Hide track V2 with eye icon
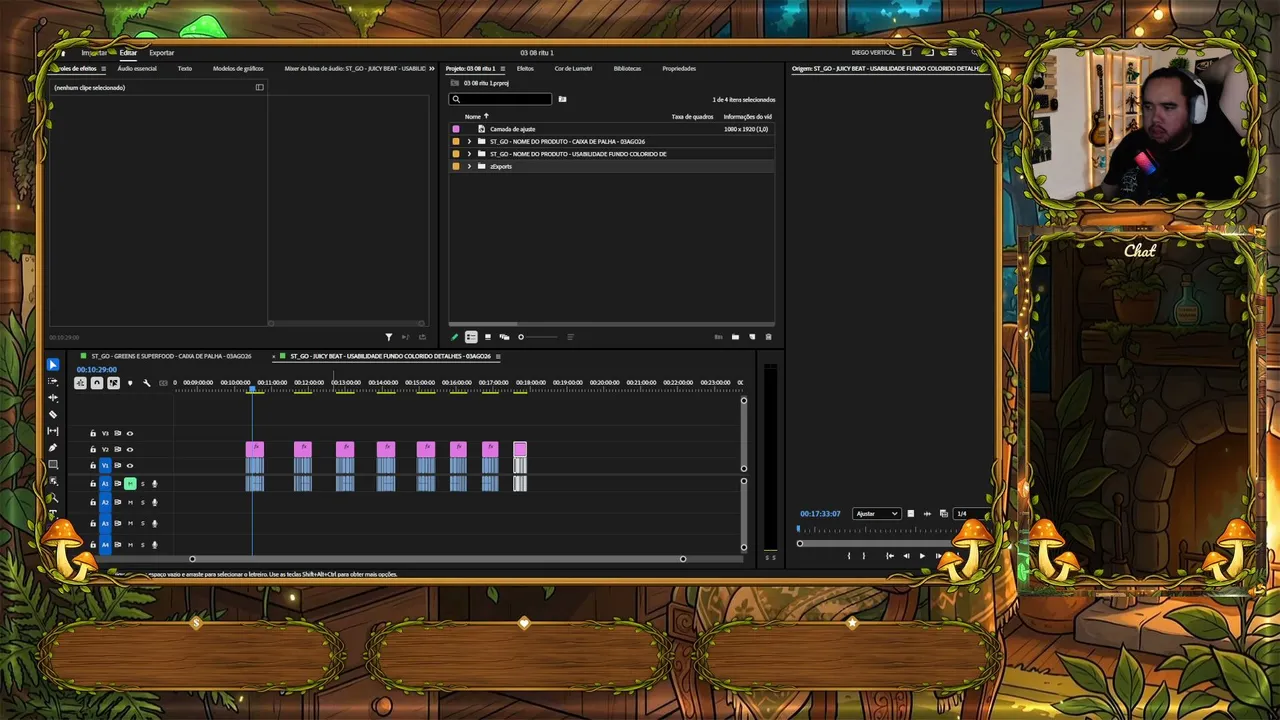 (x=130, y=449)
